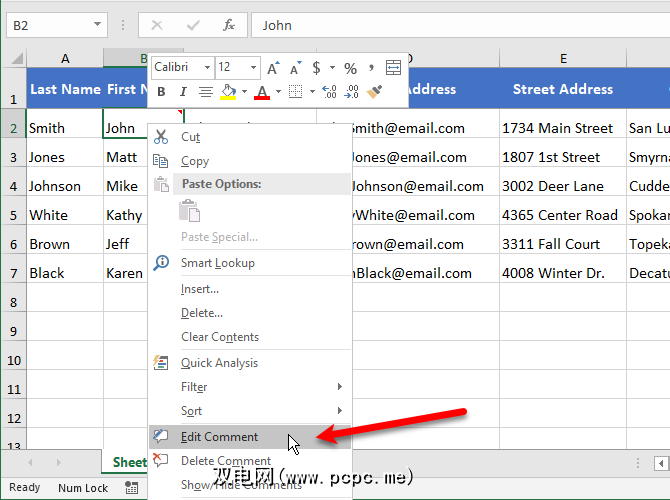Click the macro record status bar icon

point(132,487)
